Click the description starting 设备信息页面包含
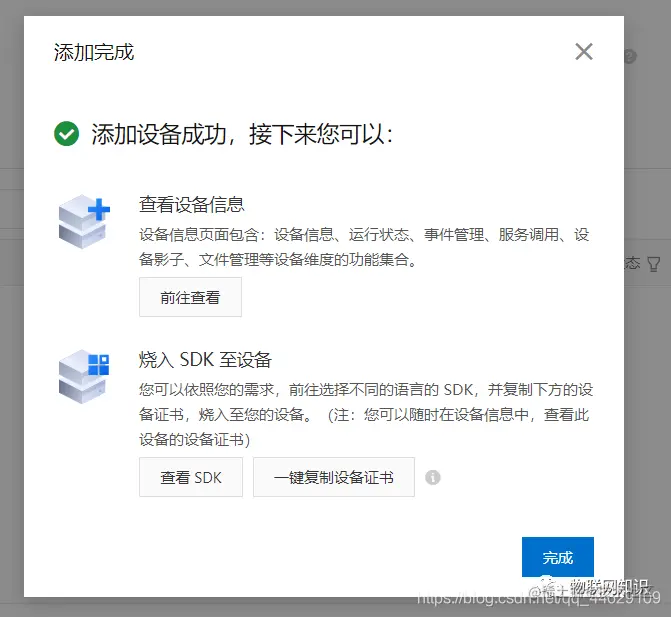Viewport: 671px width, 617px height. [x=364, y=247]
